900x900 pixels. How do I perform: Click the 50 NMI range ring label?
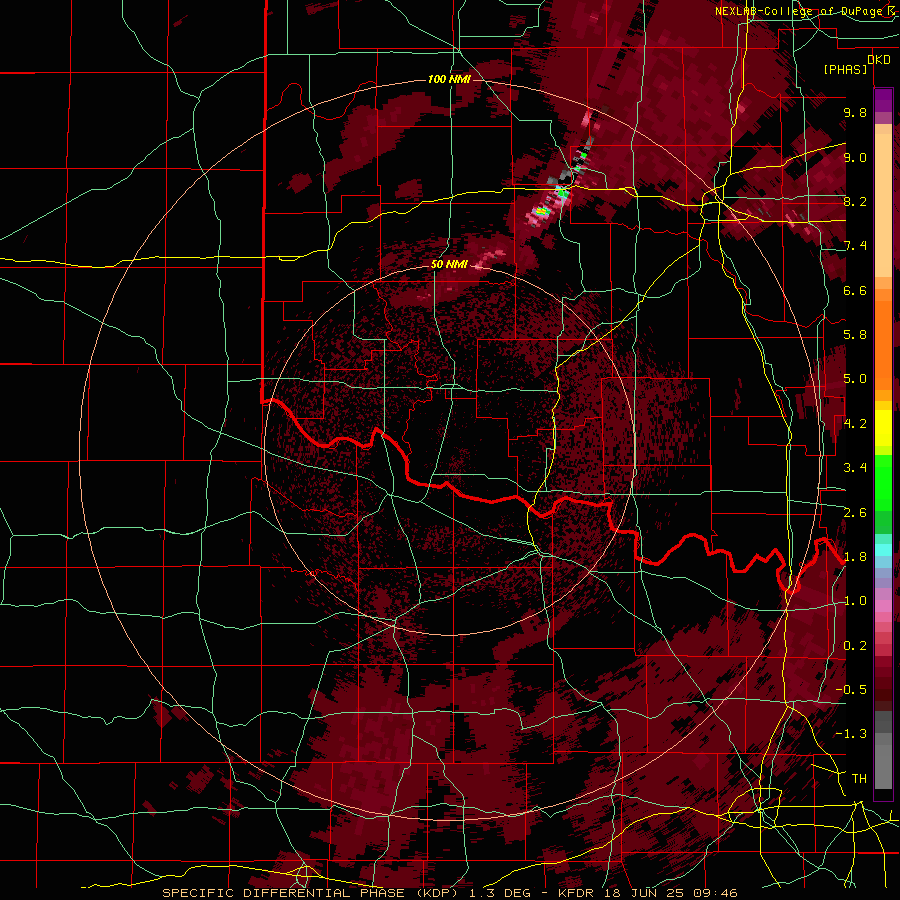(449, 265)
